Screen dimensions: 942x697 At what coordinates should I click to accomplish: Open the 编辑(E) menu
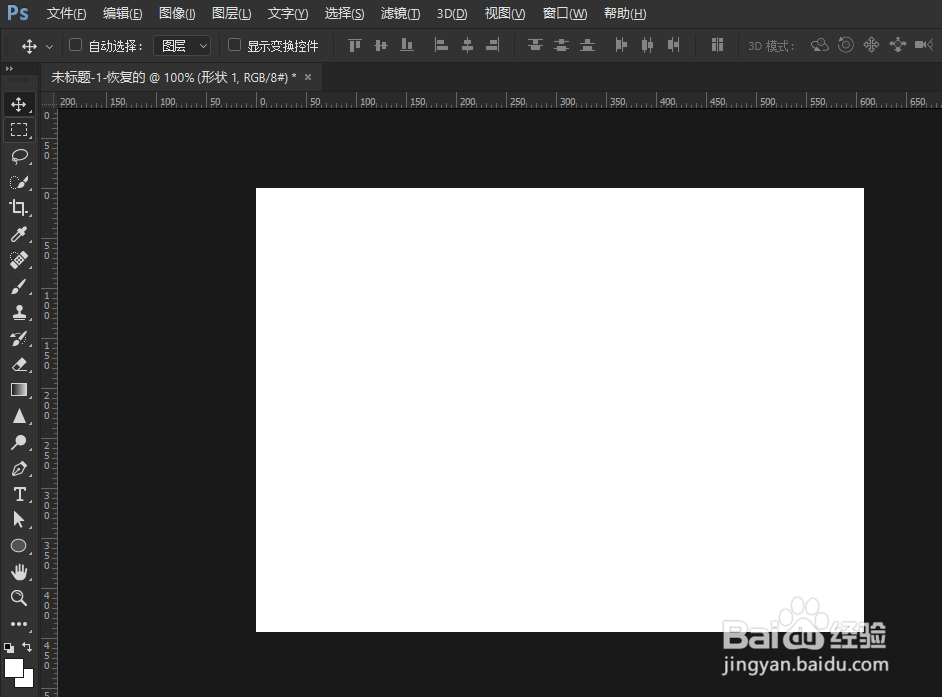pos(123,13)
